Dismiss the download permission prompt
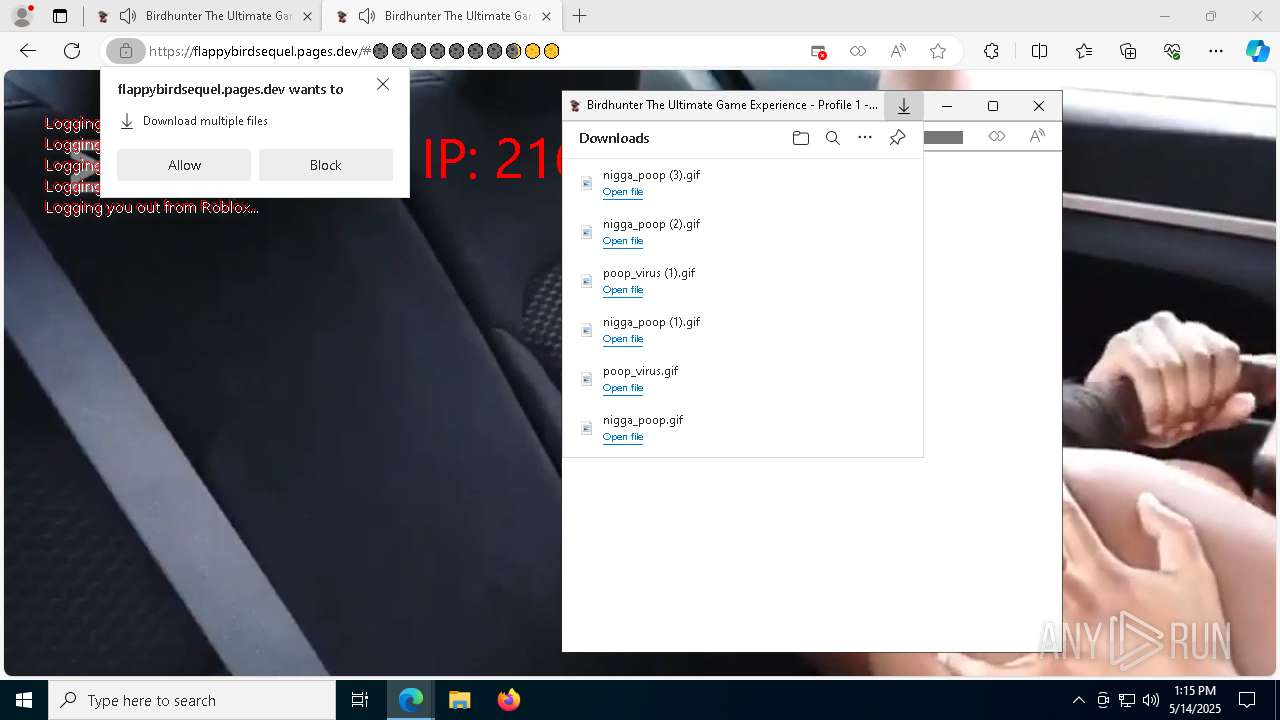 coord(383,85)
